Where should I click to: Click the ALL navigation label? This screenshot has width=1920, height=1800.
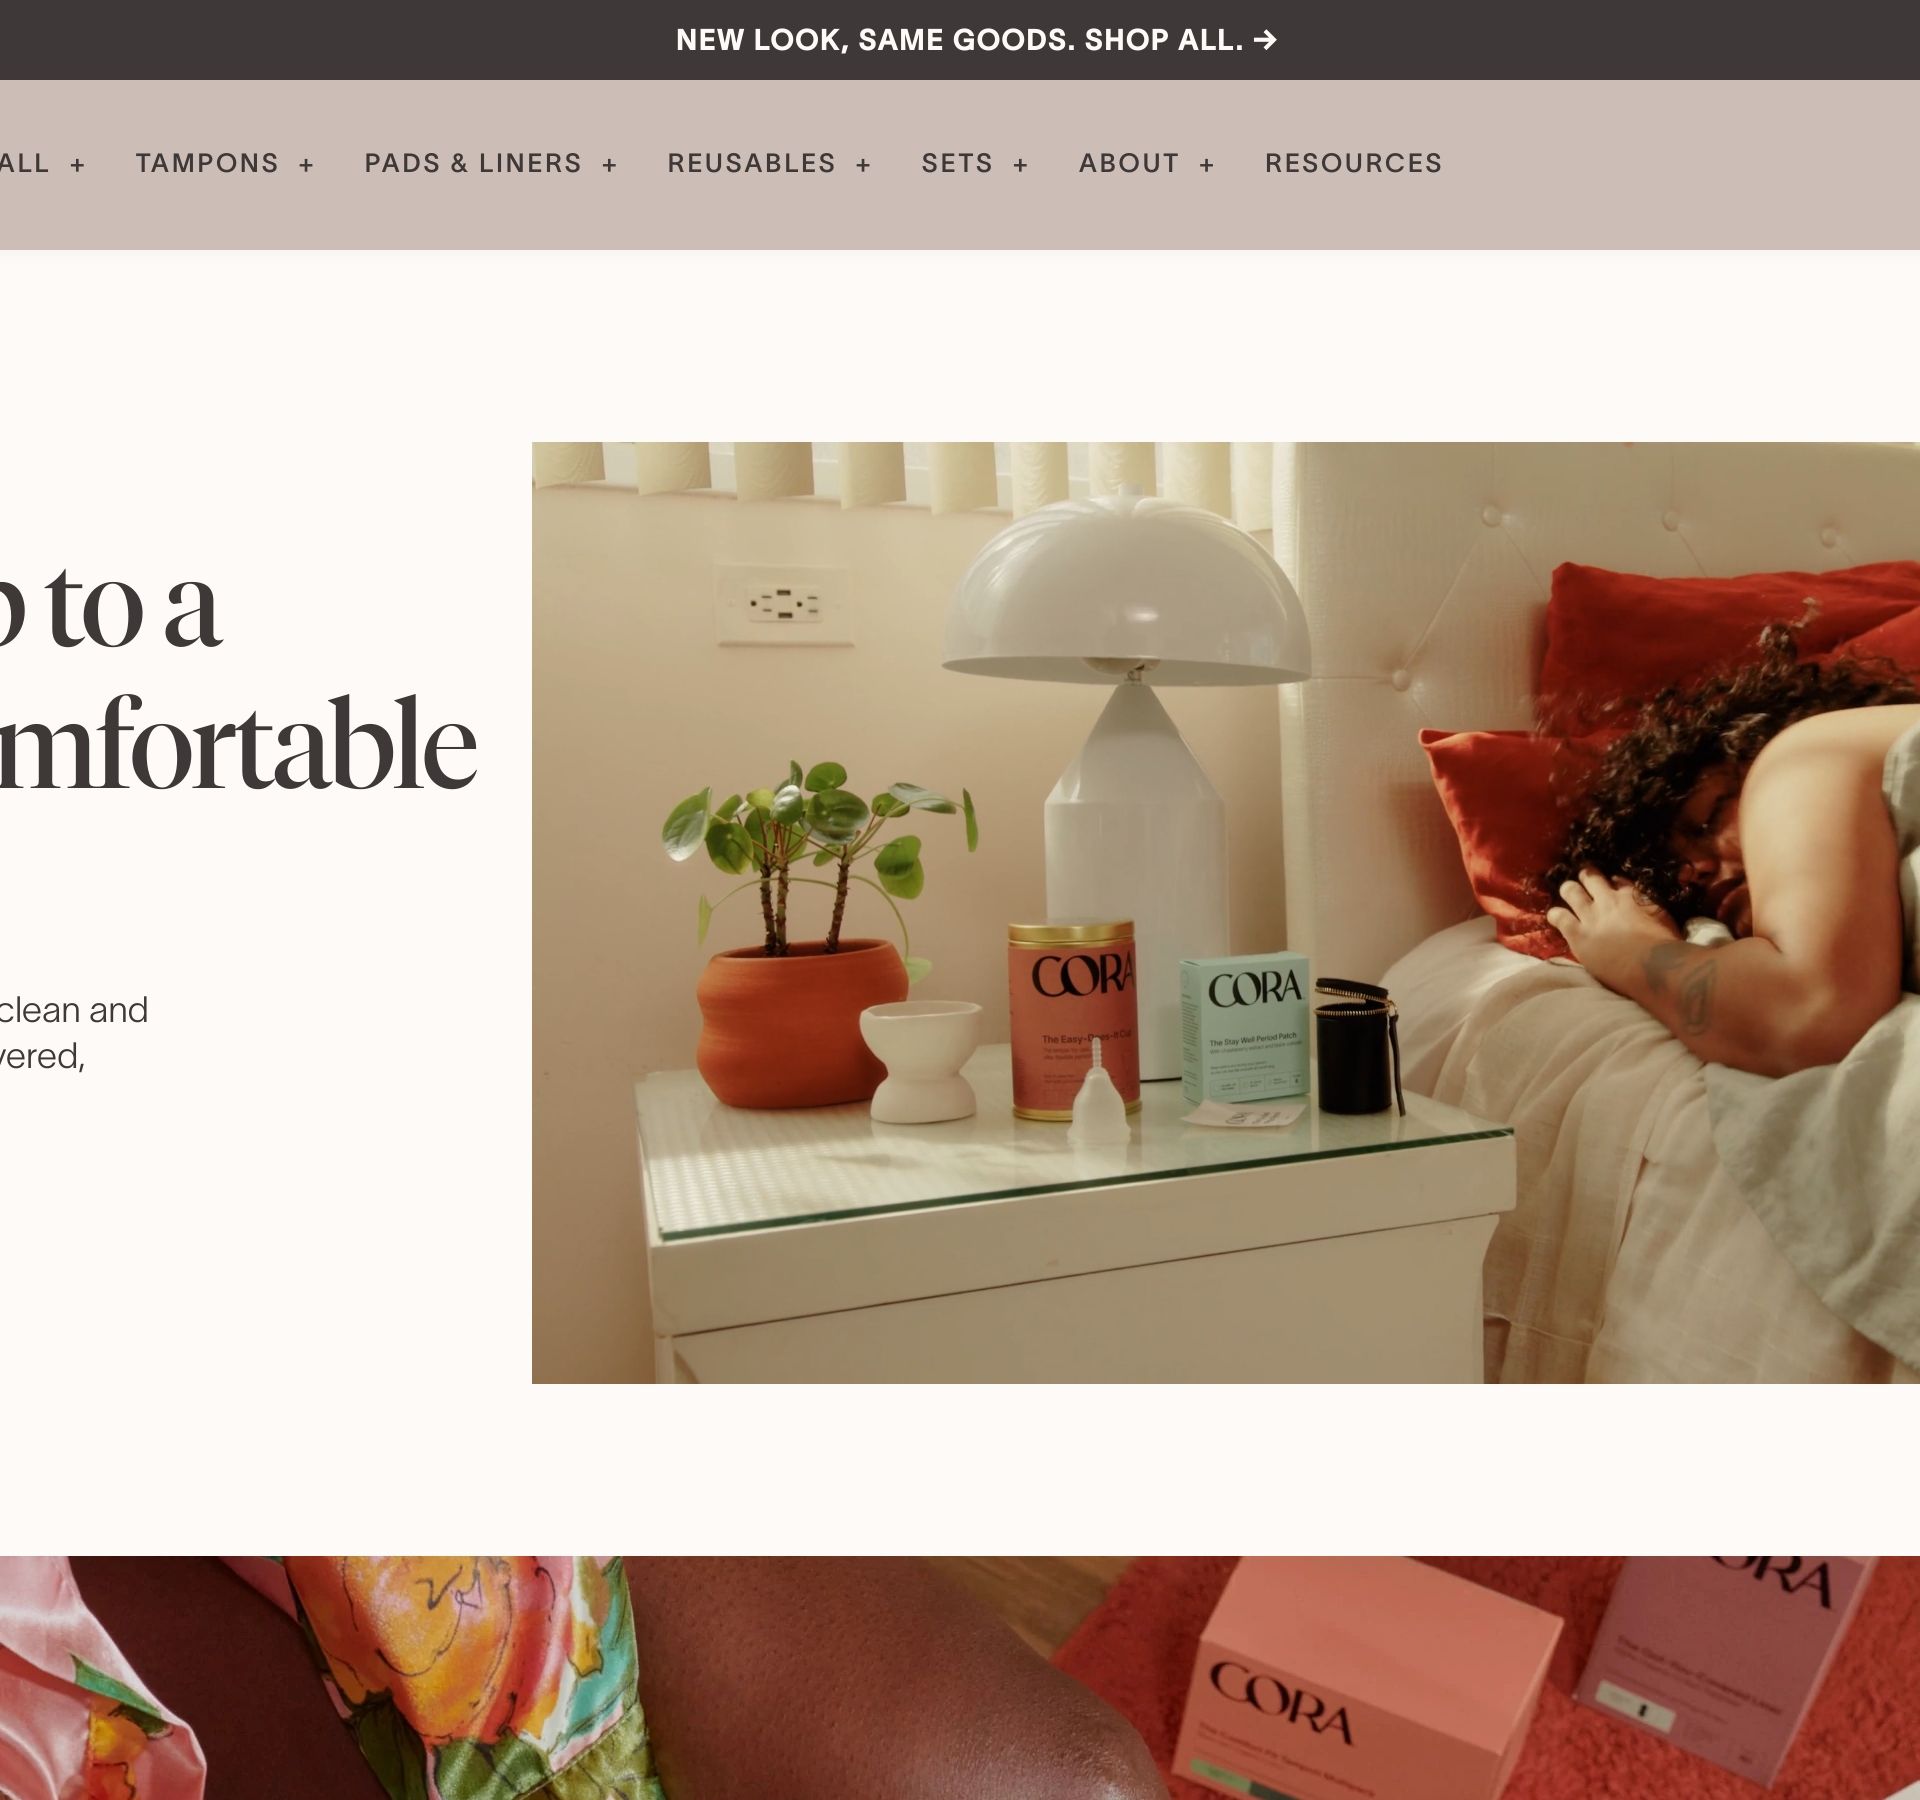click(x=24, y=163)
